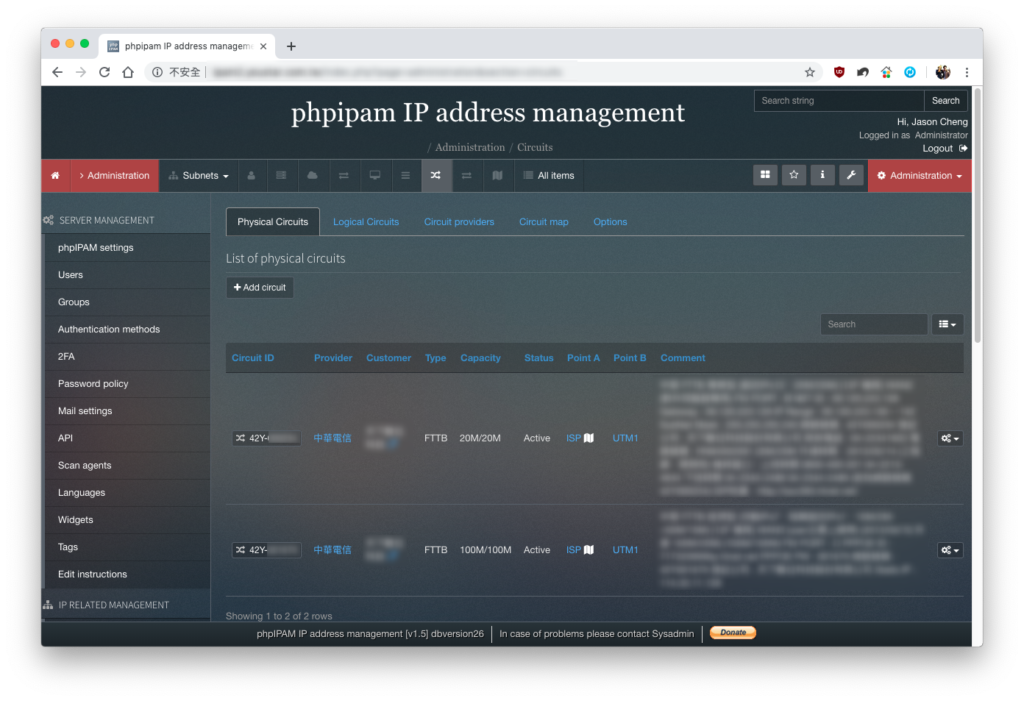Open the dashboard grid icon button
Image resolution: width=1024 pixels, height=701 pixels.
[x=765, y=175]
